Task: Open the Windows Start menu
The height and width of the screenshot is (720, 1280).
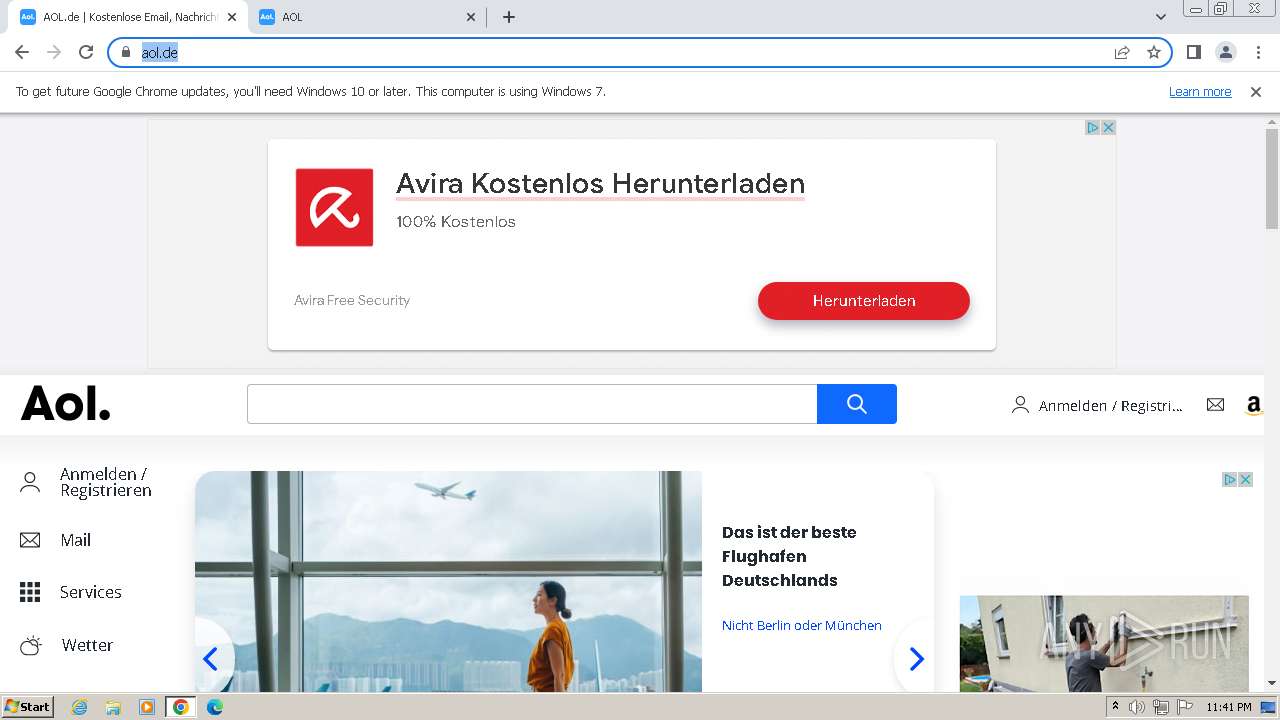Action: click(x=28, y=706)
